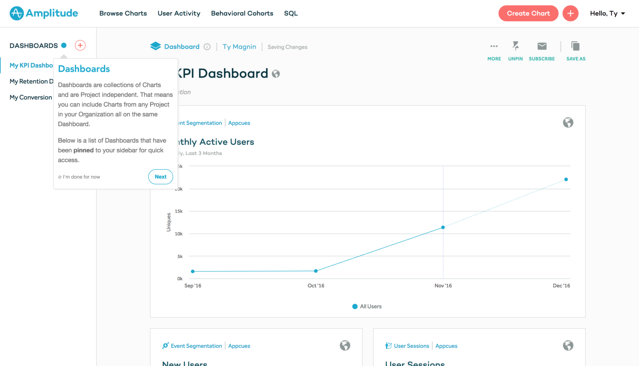
Task: Click Next in the Dashboards tooltip
Action: (x=161, y=177)
